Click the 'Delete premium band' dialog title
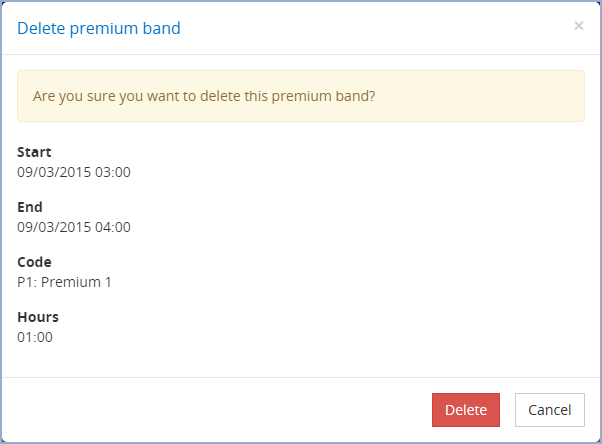 (99, 28)
